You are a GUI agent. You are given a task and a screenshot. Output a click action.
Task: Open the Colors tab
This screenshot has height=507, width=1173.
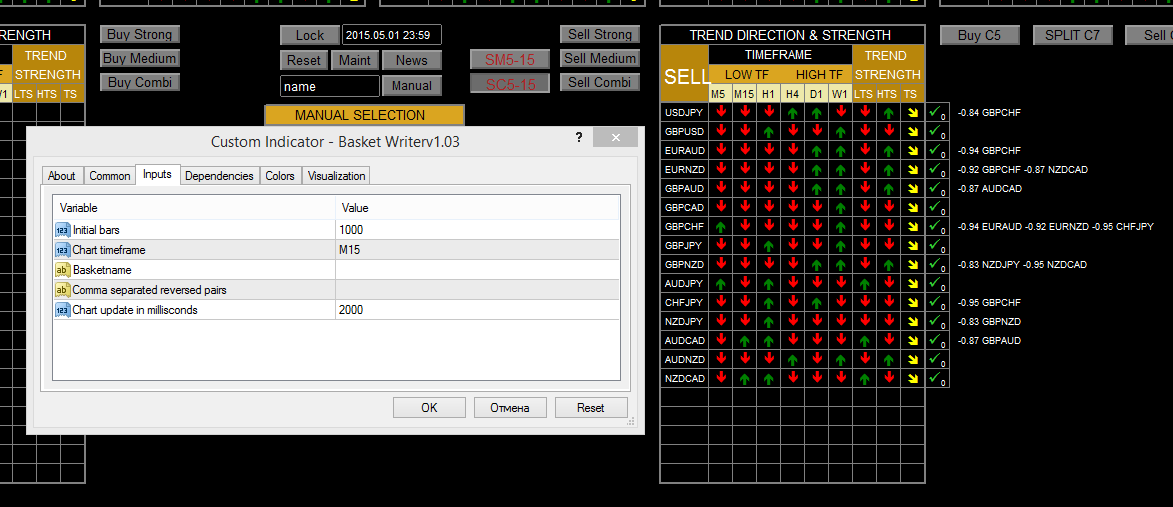(x=280, y=176)
